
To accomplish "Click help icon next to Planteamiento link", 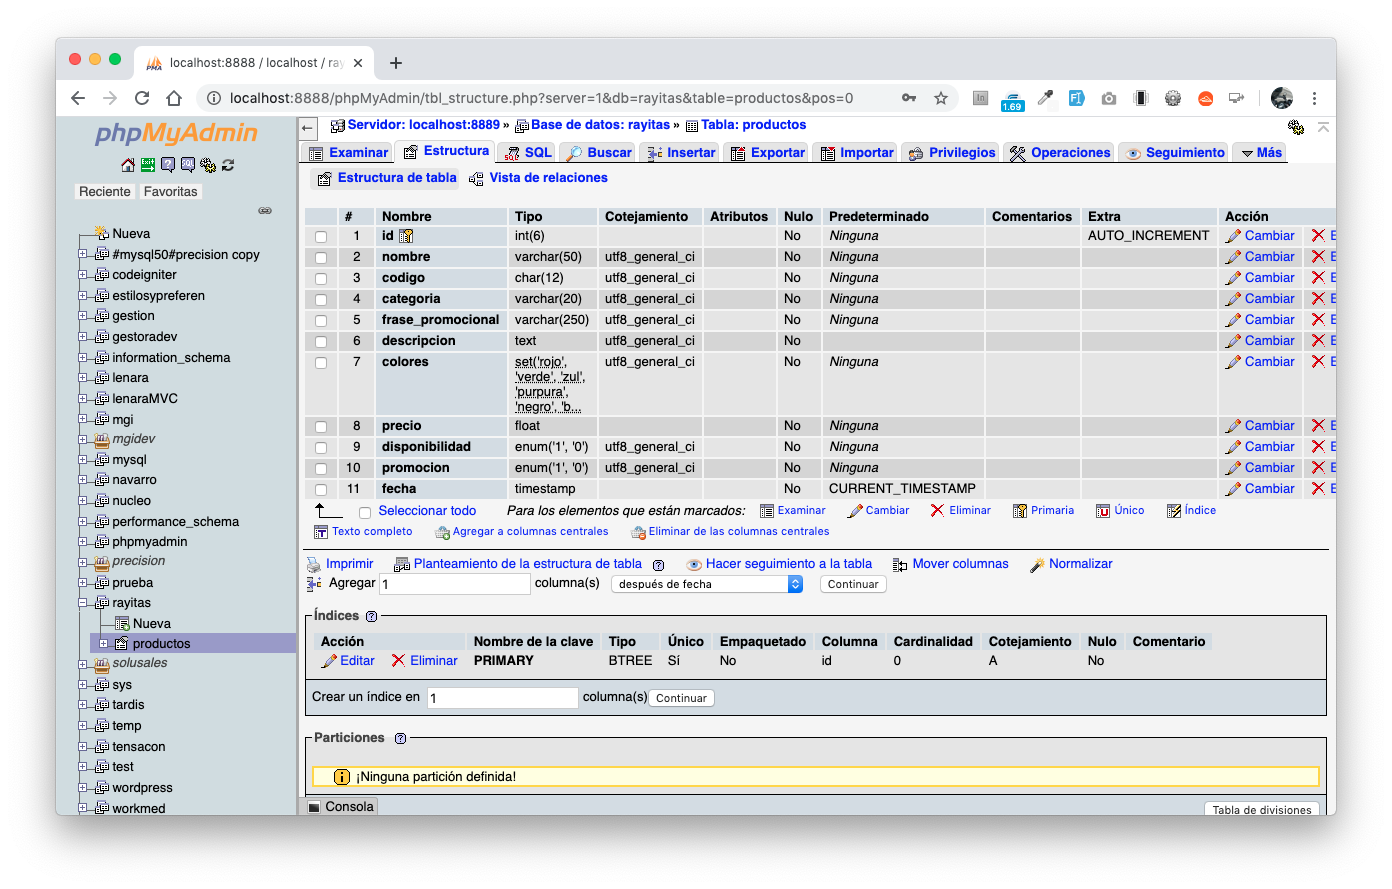I will 658,565.
